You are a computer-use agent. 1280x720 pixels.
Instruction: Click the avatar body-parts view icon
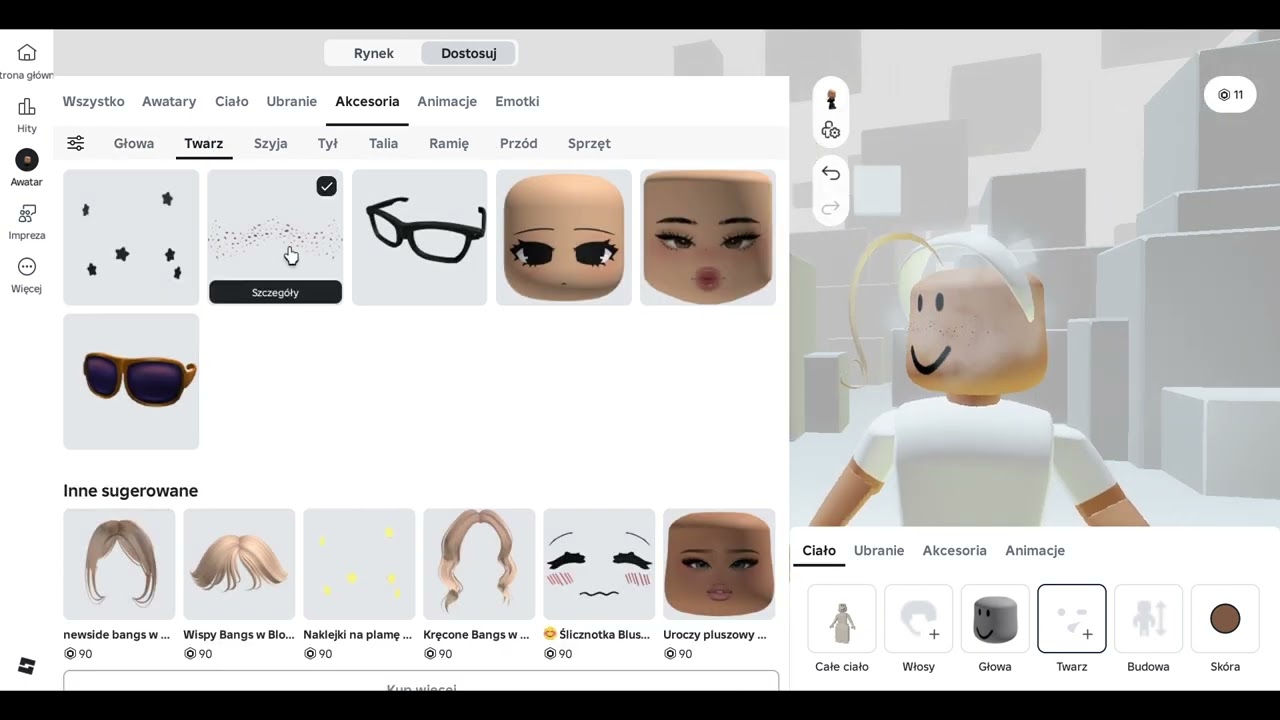831,131
